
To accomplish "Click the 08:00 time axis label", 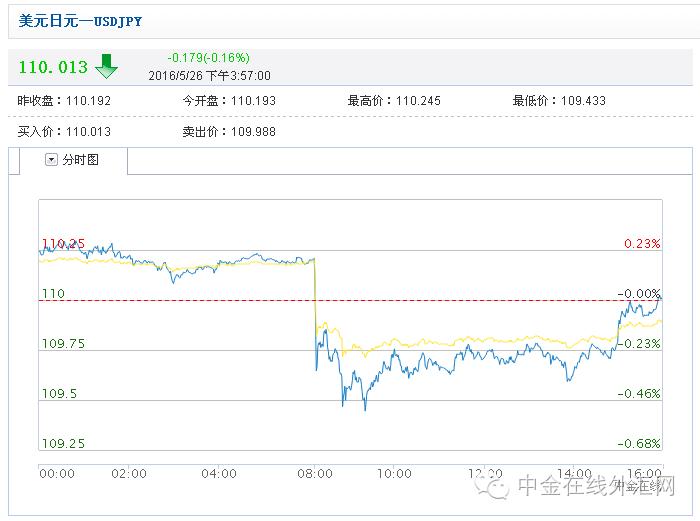I will pyautogui.click(x=315, y=474).
